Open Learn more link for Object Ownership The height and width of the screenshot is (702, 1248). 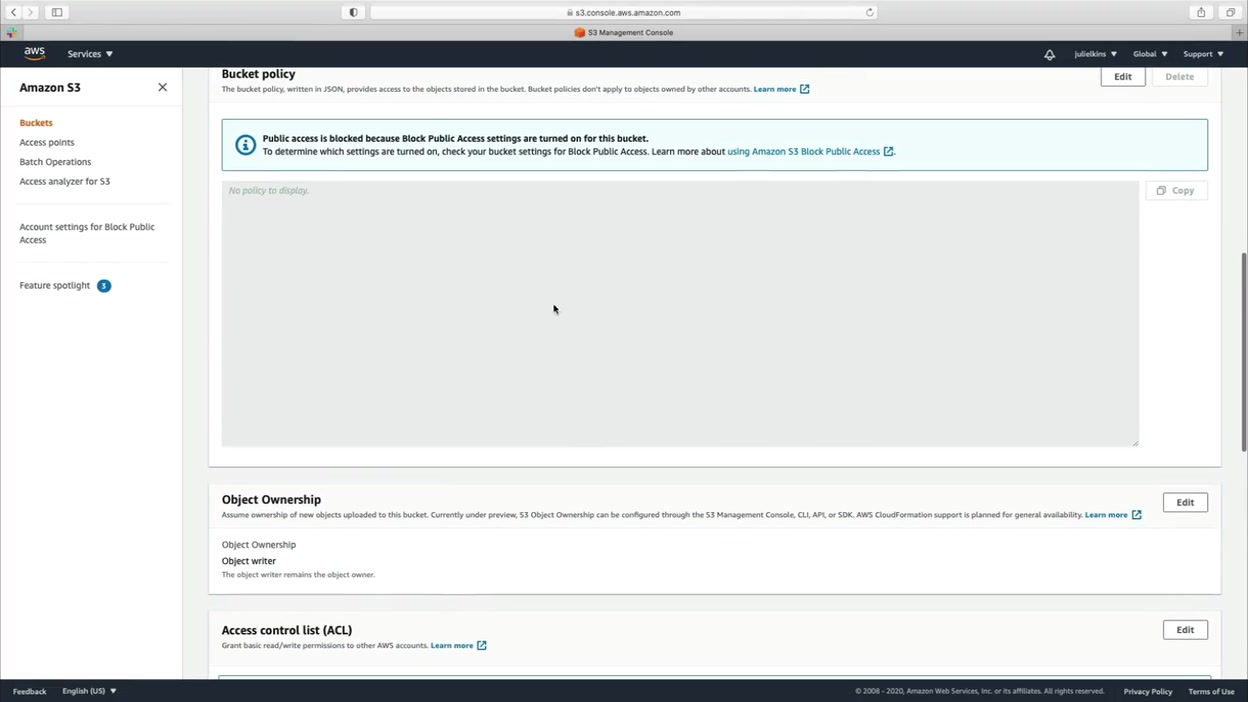tap(1113, 515)
